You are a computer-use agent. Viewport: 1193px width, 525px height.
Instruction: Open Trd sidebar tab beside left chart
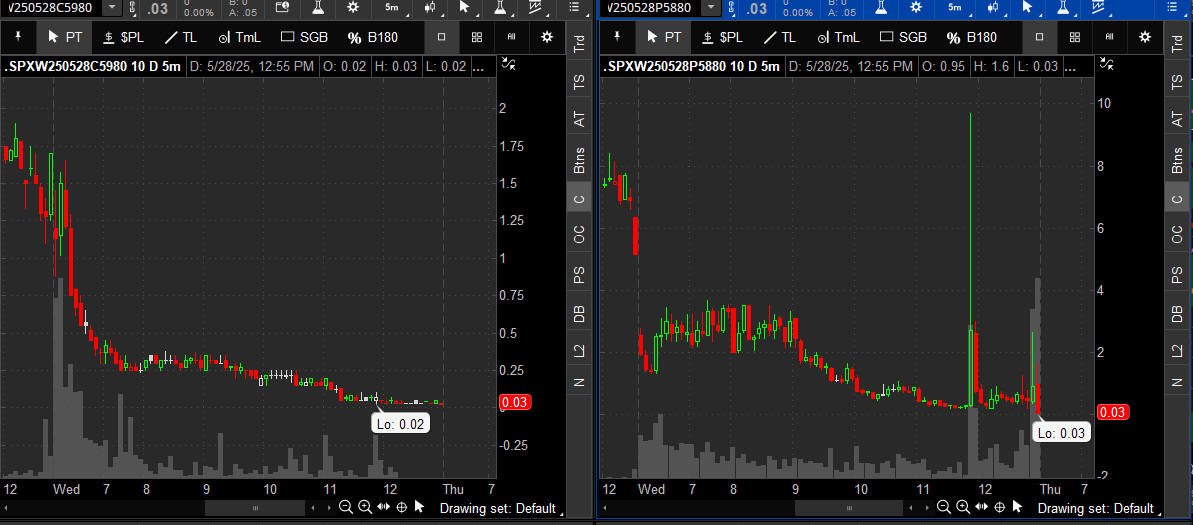[580, 41]
